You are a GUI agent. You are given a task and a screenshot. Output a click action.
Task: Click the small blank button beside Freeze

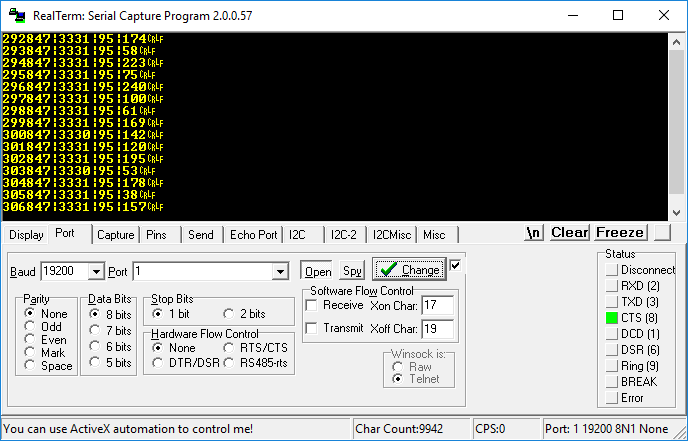point(663,232)
